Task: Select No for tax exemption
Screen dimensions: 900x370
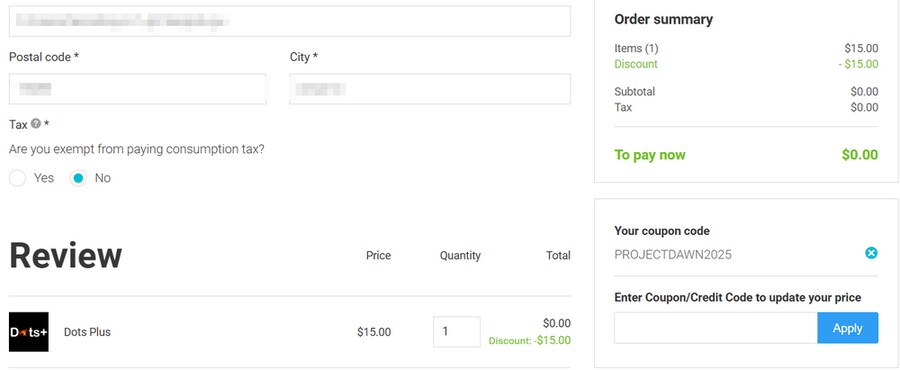Action: pos(78,178)
